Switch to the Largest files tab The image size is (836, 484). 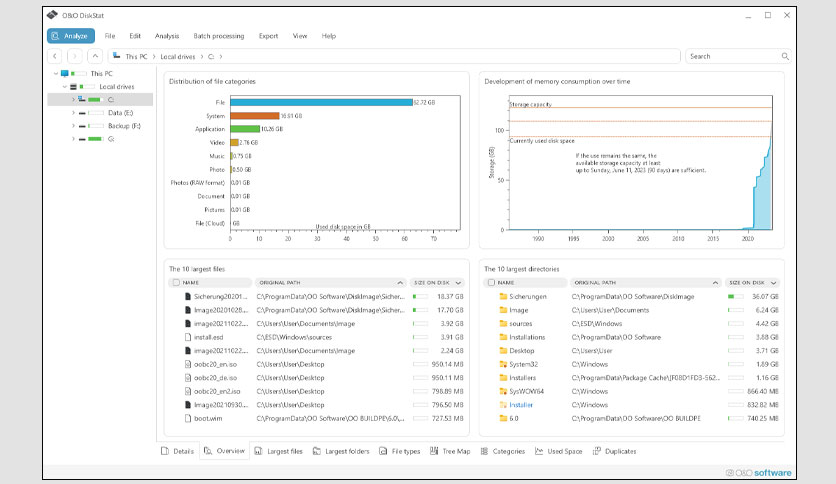(x=278, y=451)
